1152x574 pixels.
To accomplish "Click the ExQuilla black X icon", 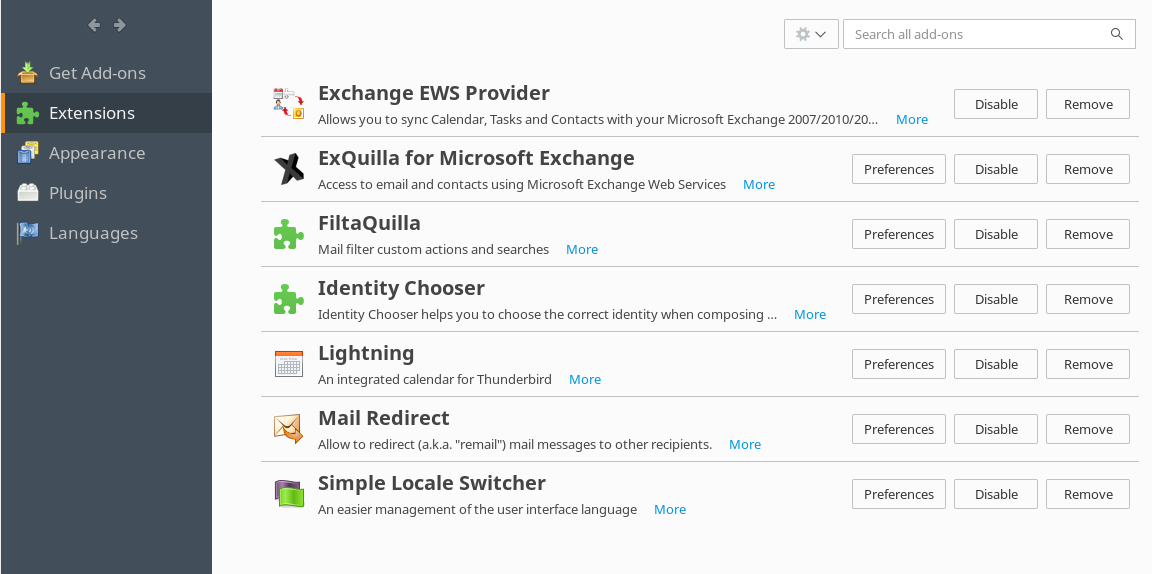I will (288, 169).
